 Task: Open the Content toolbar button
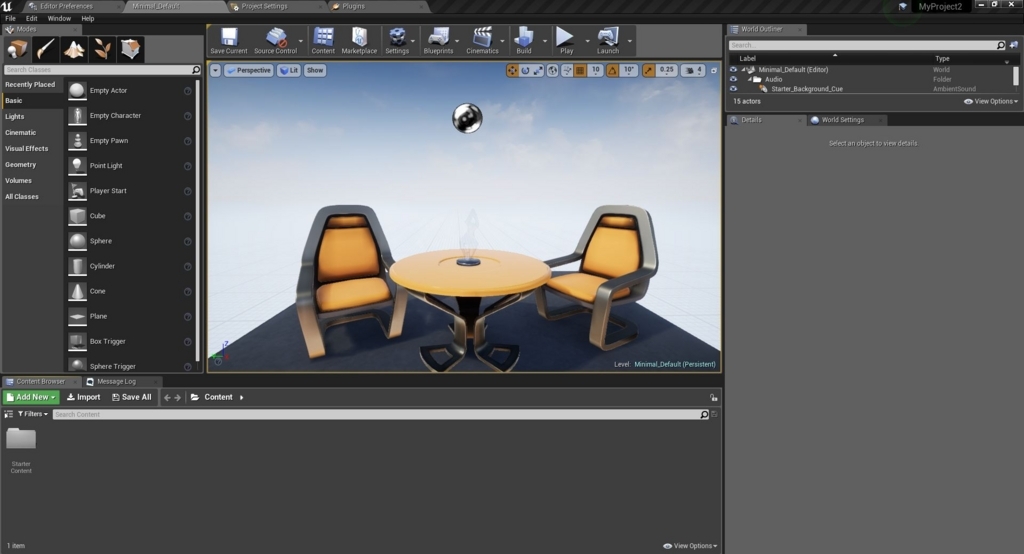[323, 41]
